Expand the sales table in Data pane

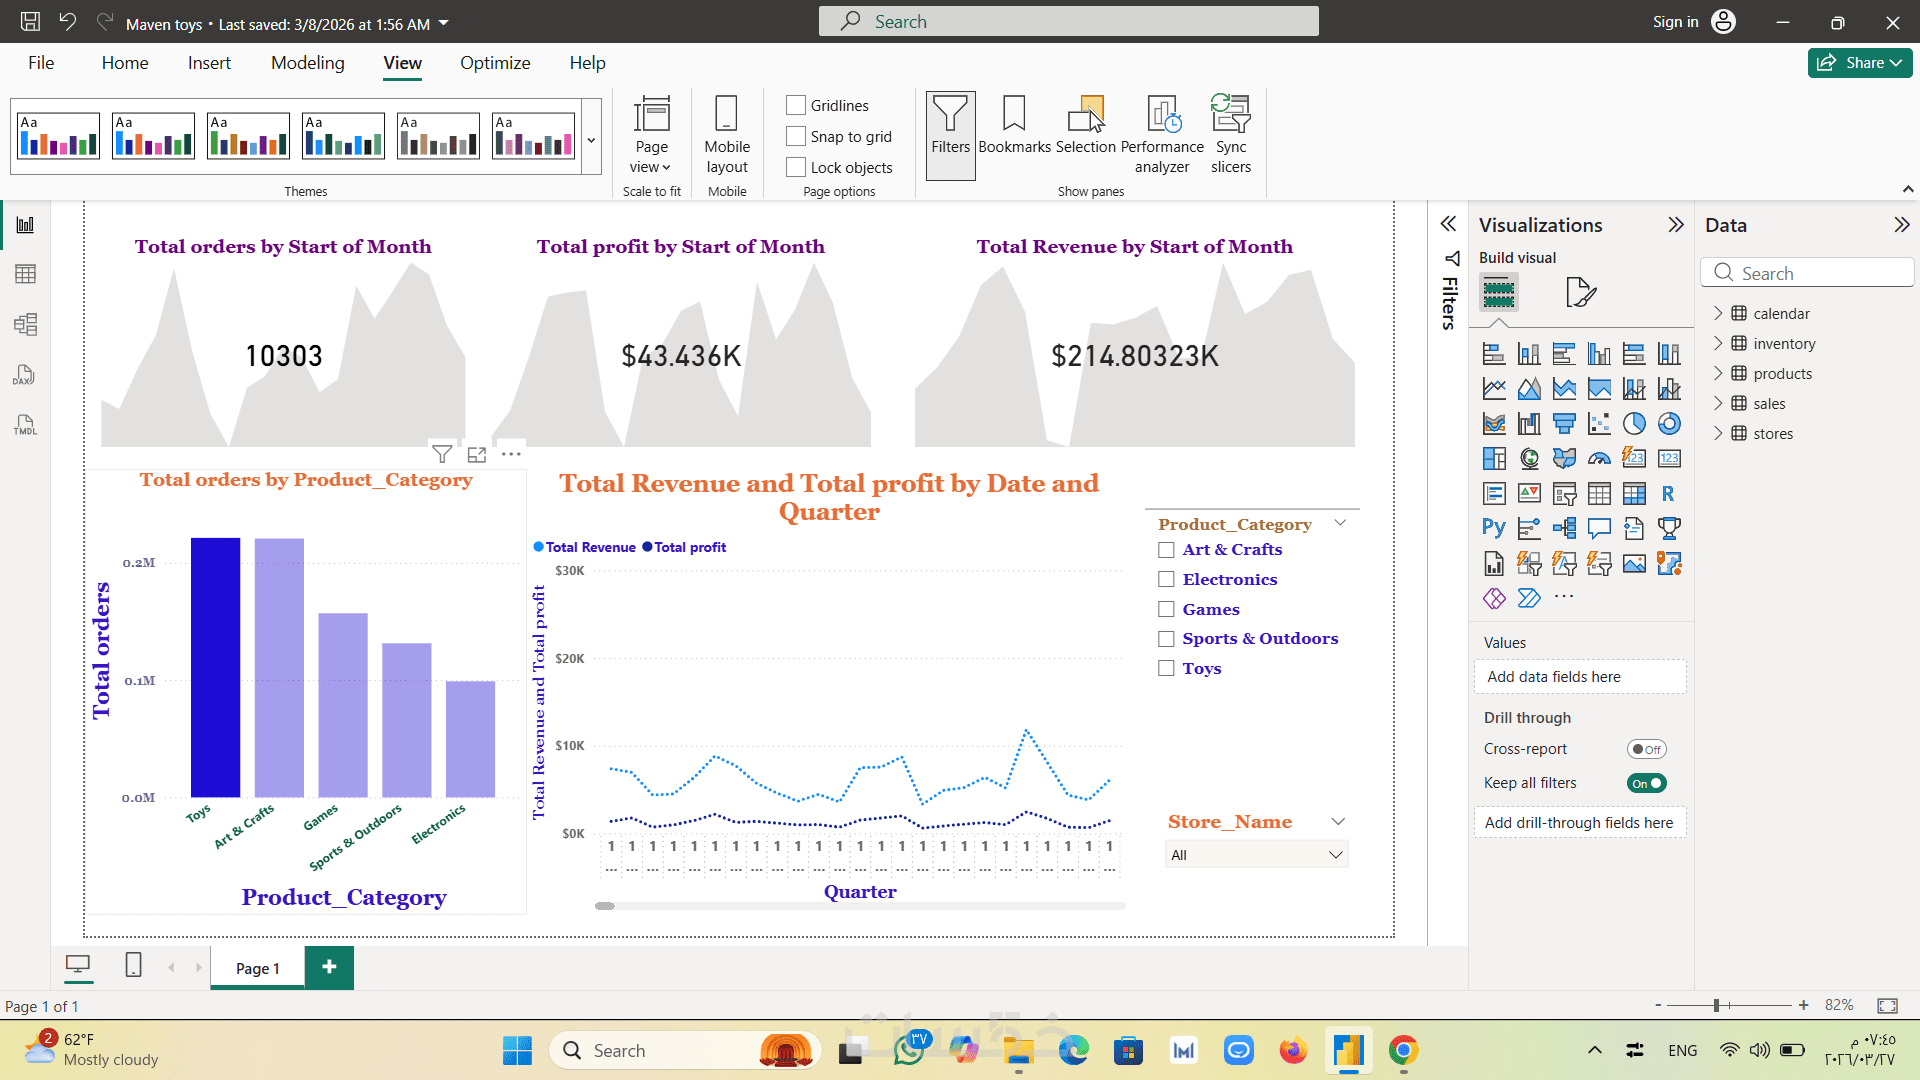point(1718,403)
